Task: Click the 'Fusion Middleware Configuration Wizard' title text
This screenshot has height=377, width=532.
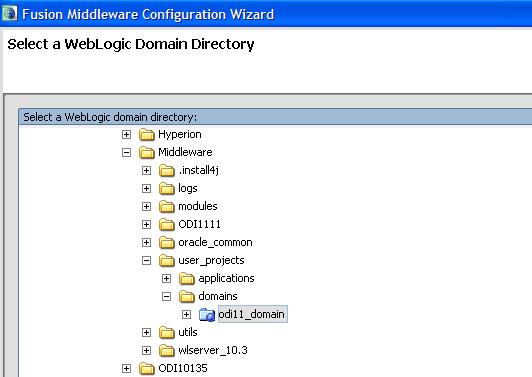Action: pyautogui.click(x=148, y=15)
